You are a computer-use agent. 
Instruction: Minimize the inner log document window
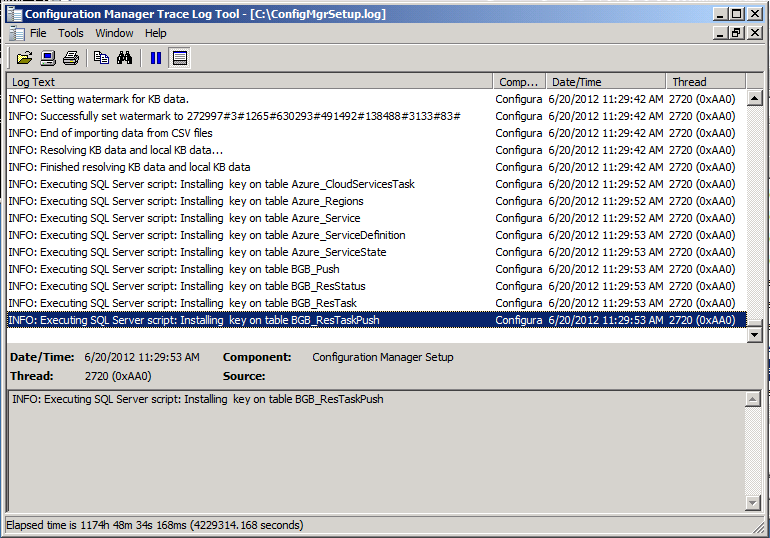click(720, 33)
